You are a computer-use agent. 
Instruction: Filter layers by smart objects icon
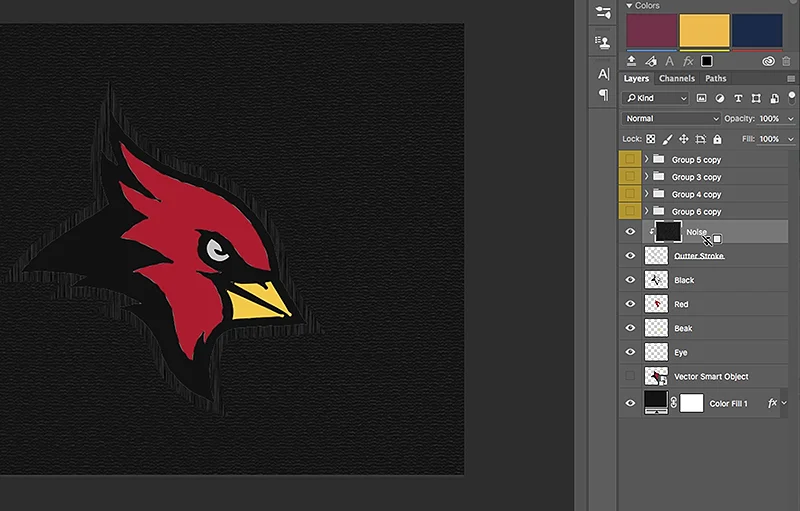point(774,98)
